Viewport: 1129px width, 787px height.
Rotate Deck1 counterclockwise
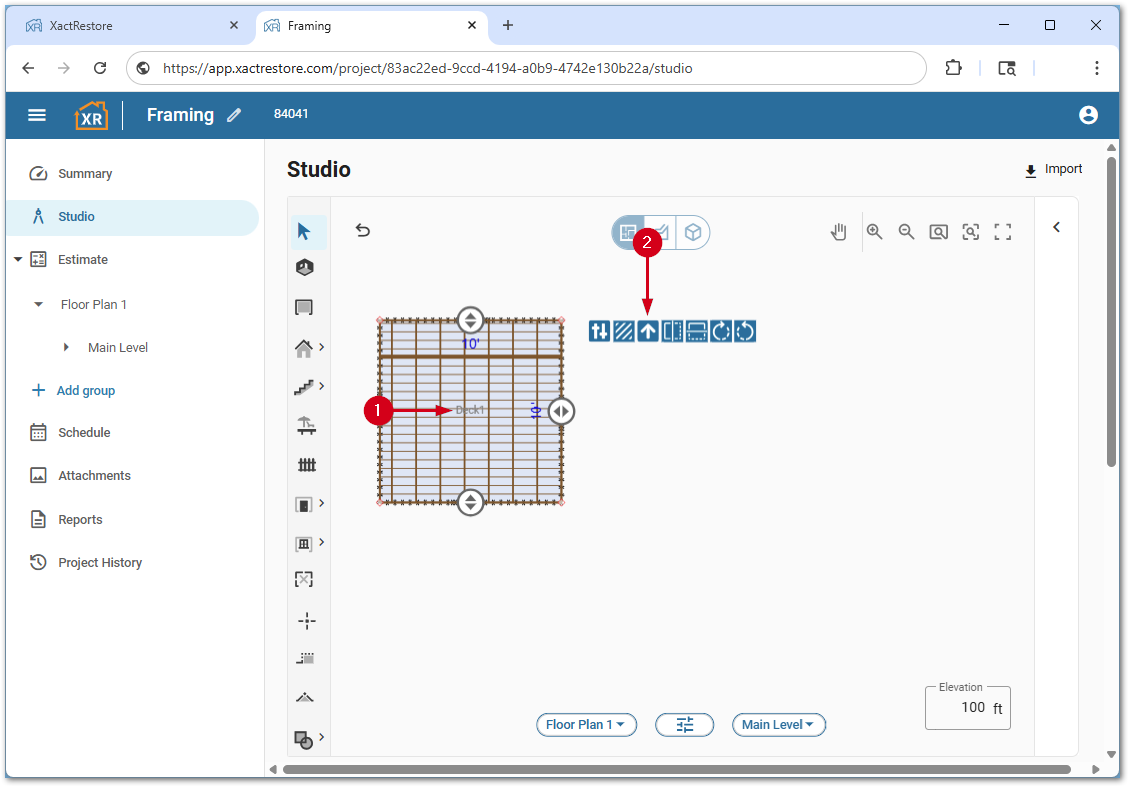click(x=744, y=331)
